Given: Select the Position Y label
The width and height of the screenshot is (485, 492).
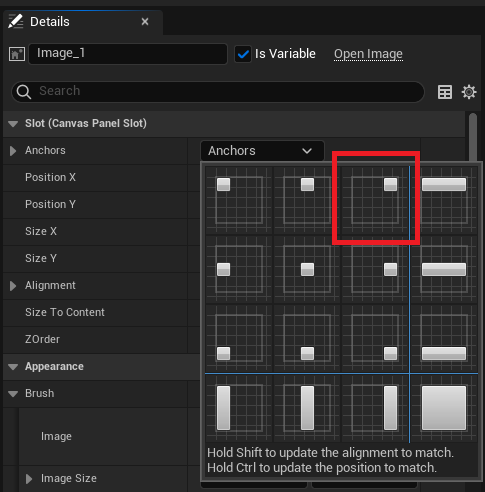Looking at the screenshot, I should tap(50, 204).
